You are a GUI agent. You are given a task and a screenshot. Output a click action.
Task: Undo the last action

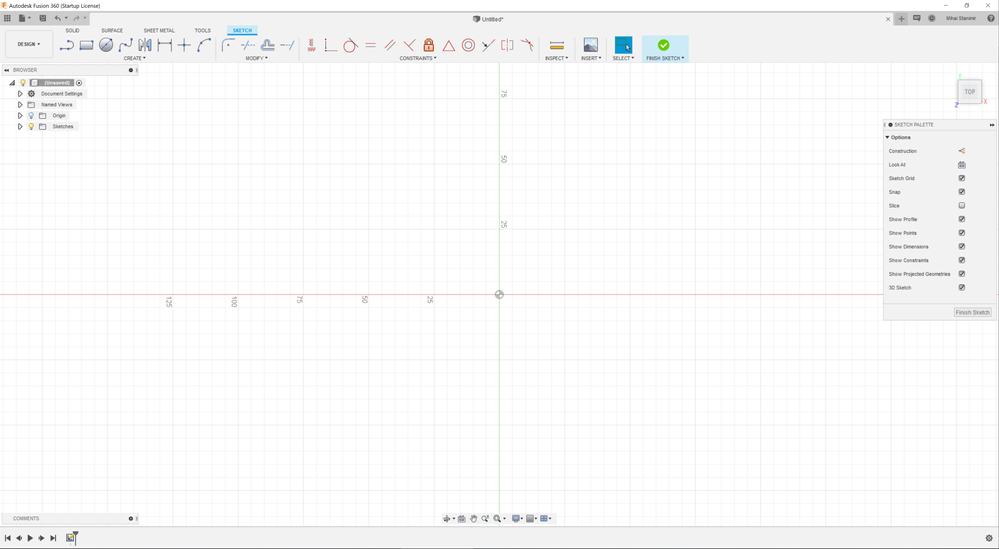(x=57, y=18)
